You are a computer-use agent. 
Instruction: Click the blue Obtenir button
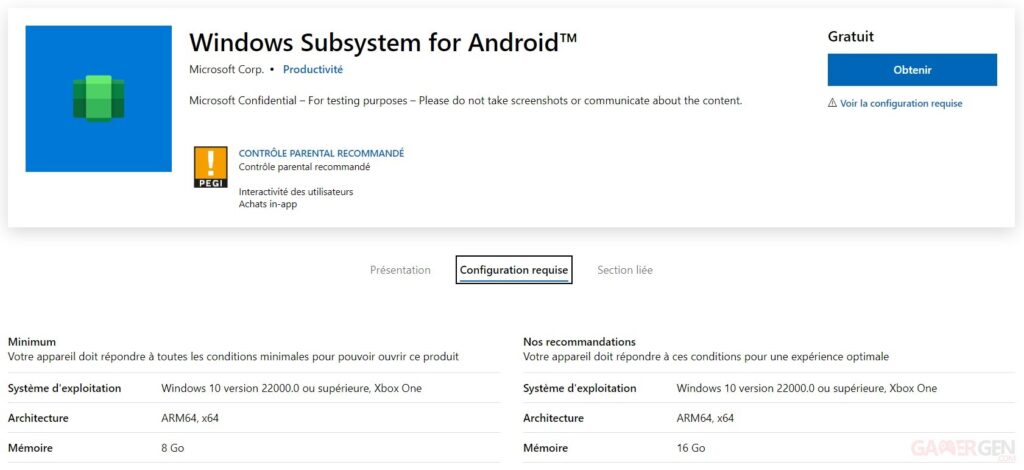(x=912, y=70)
